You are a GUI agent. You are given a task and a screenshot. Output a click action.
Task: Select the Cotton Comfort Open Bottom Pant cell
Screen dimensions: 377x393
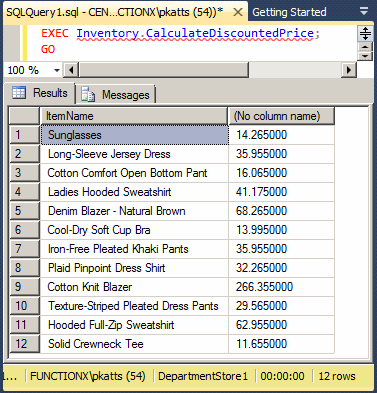[135, 173]
